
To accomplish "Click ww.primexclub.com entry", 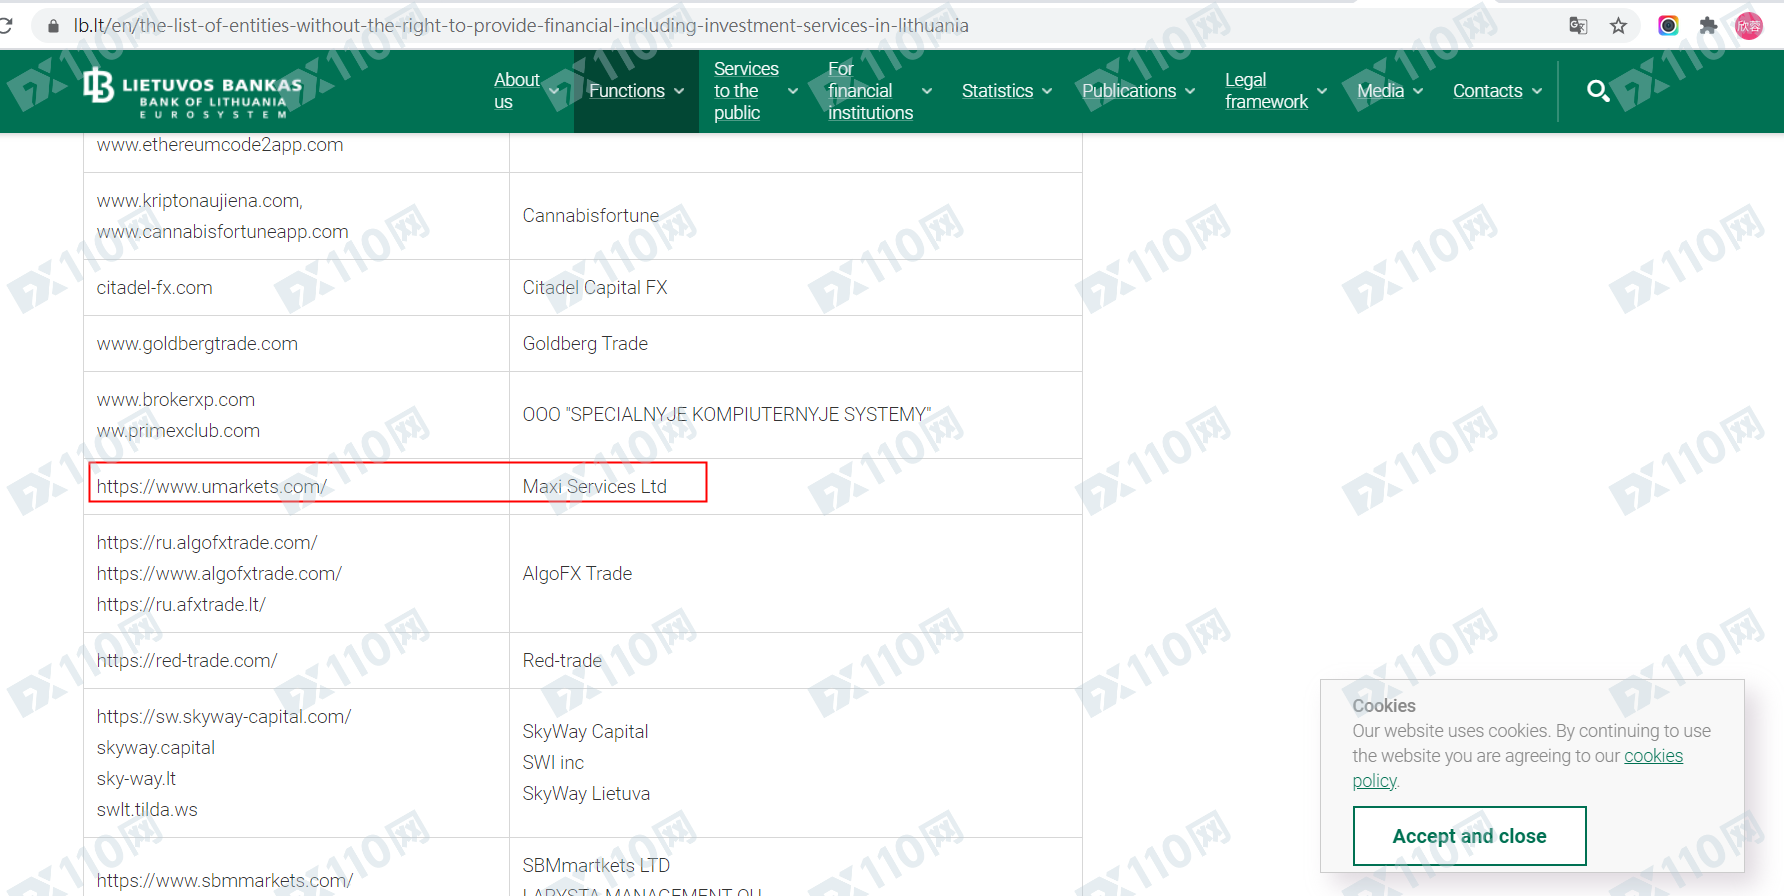I will (178, 431).
